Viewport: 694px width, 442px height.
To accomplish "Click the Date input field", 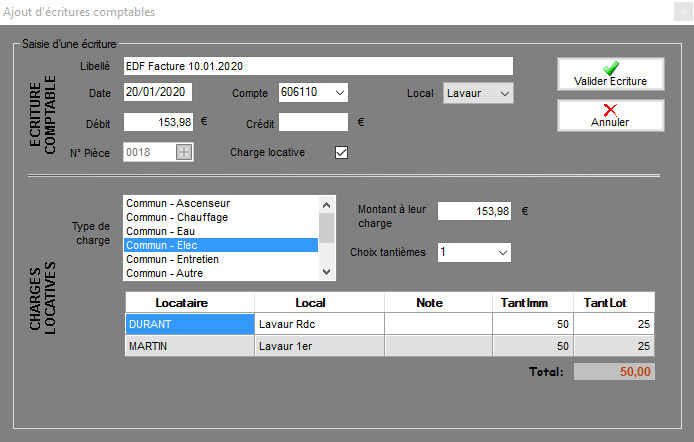I will click(157, 93).
